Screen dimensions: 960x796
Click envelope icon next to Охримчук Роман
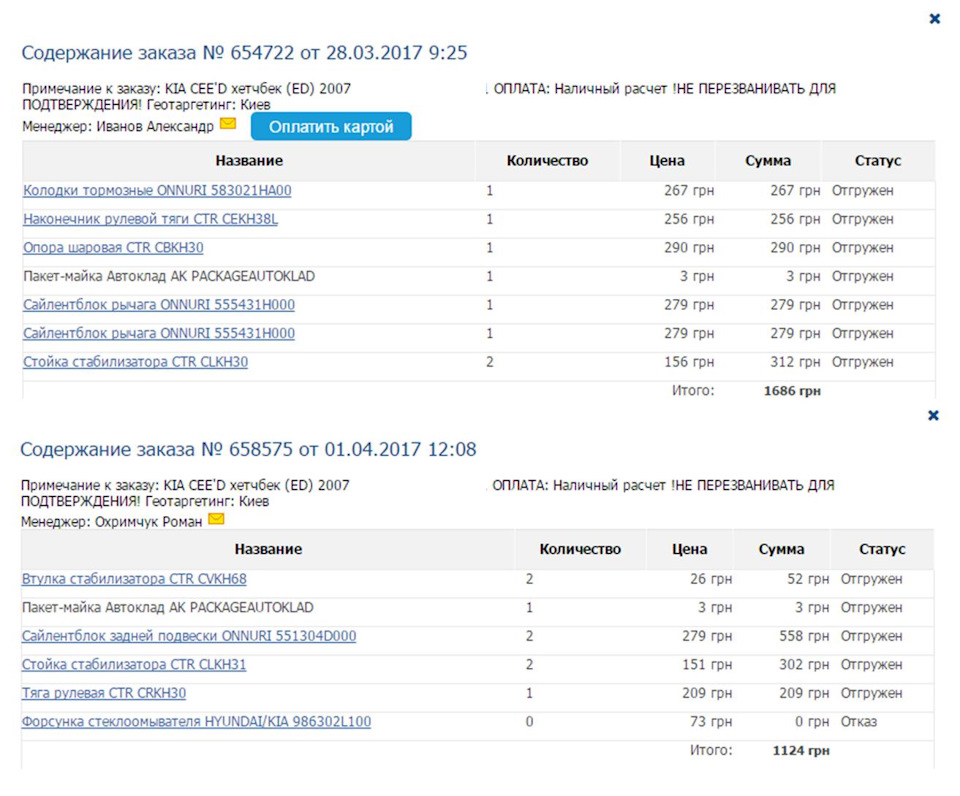coord(216,519)
